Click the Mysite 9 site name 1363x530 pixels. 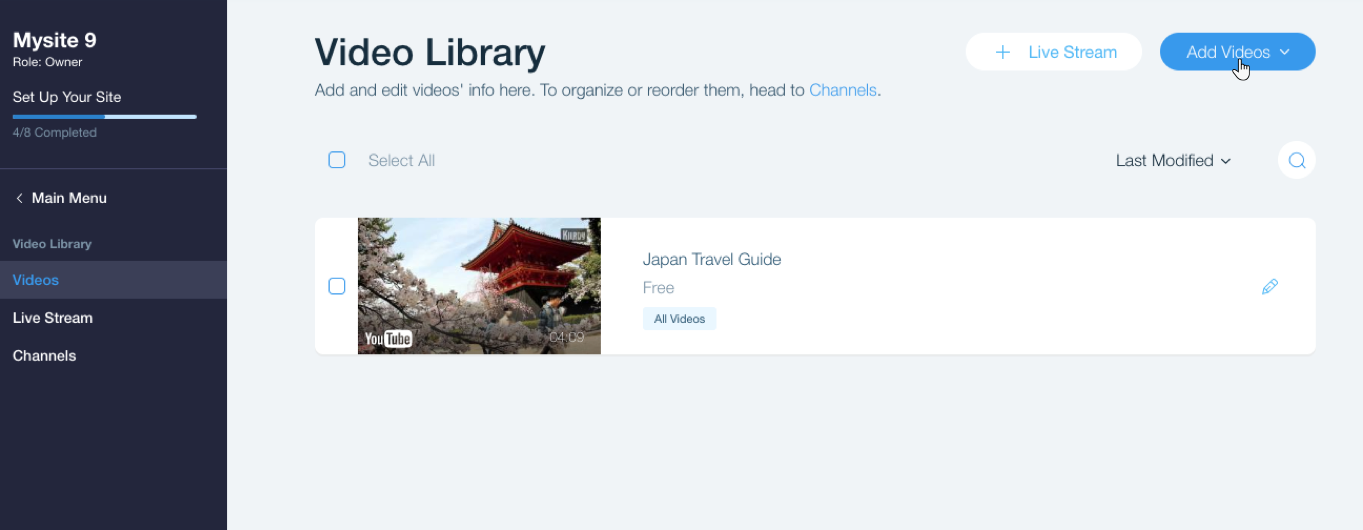(x=55, y=41)
